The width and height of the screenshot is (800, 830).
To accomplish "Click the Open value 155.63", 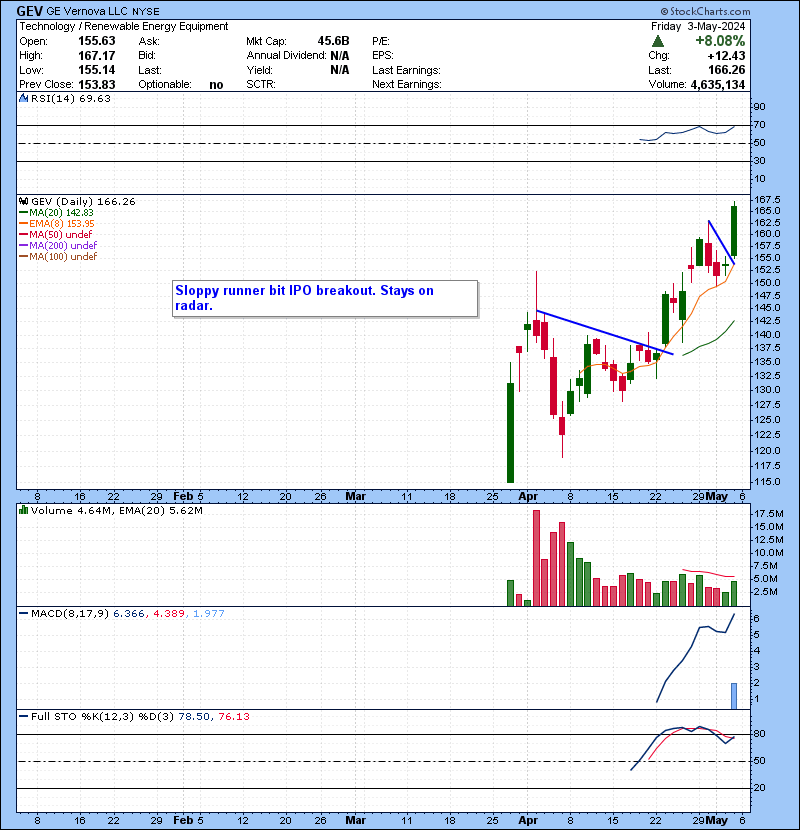I will click(x=97, y=41).
